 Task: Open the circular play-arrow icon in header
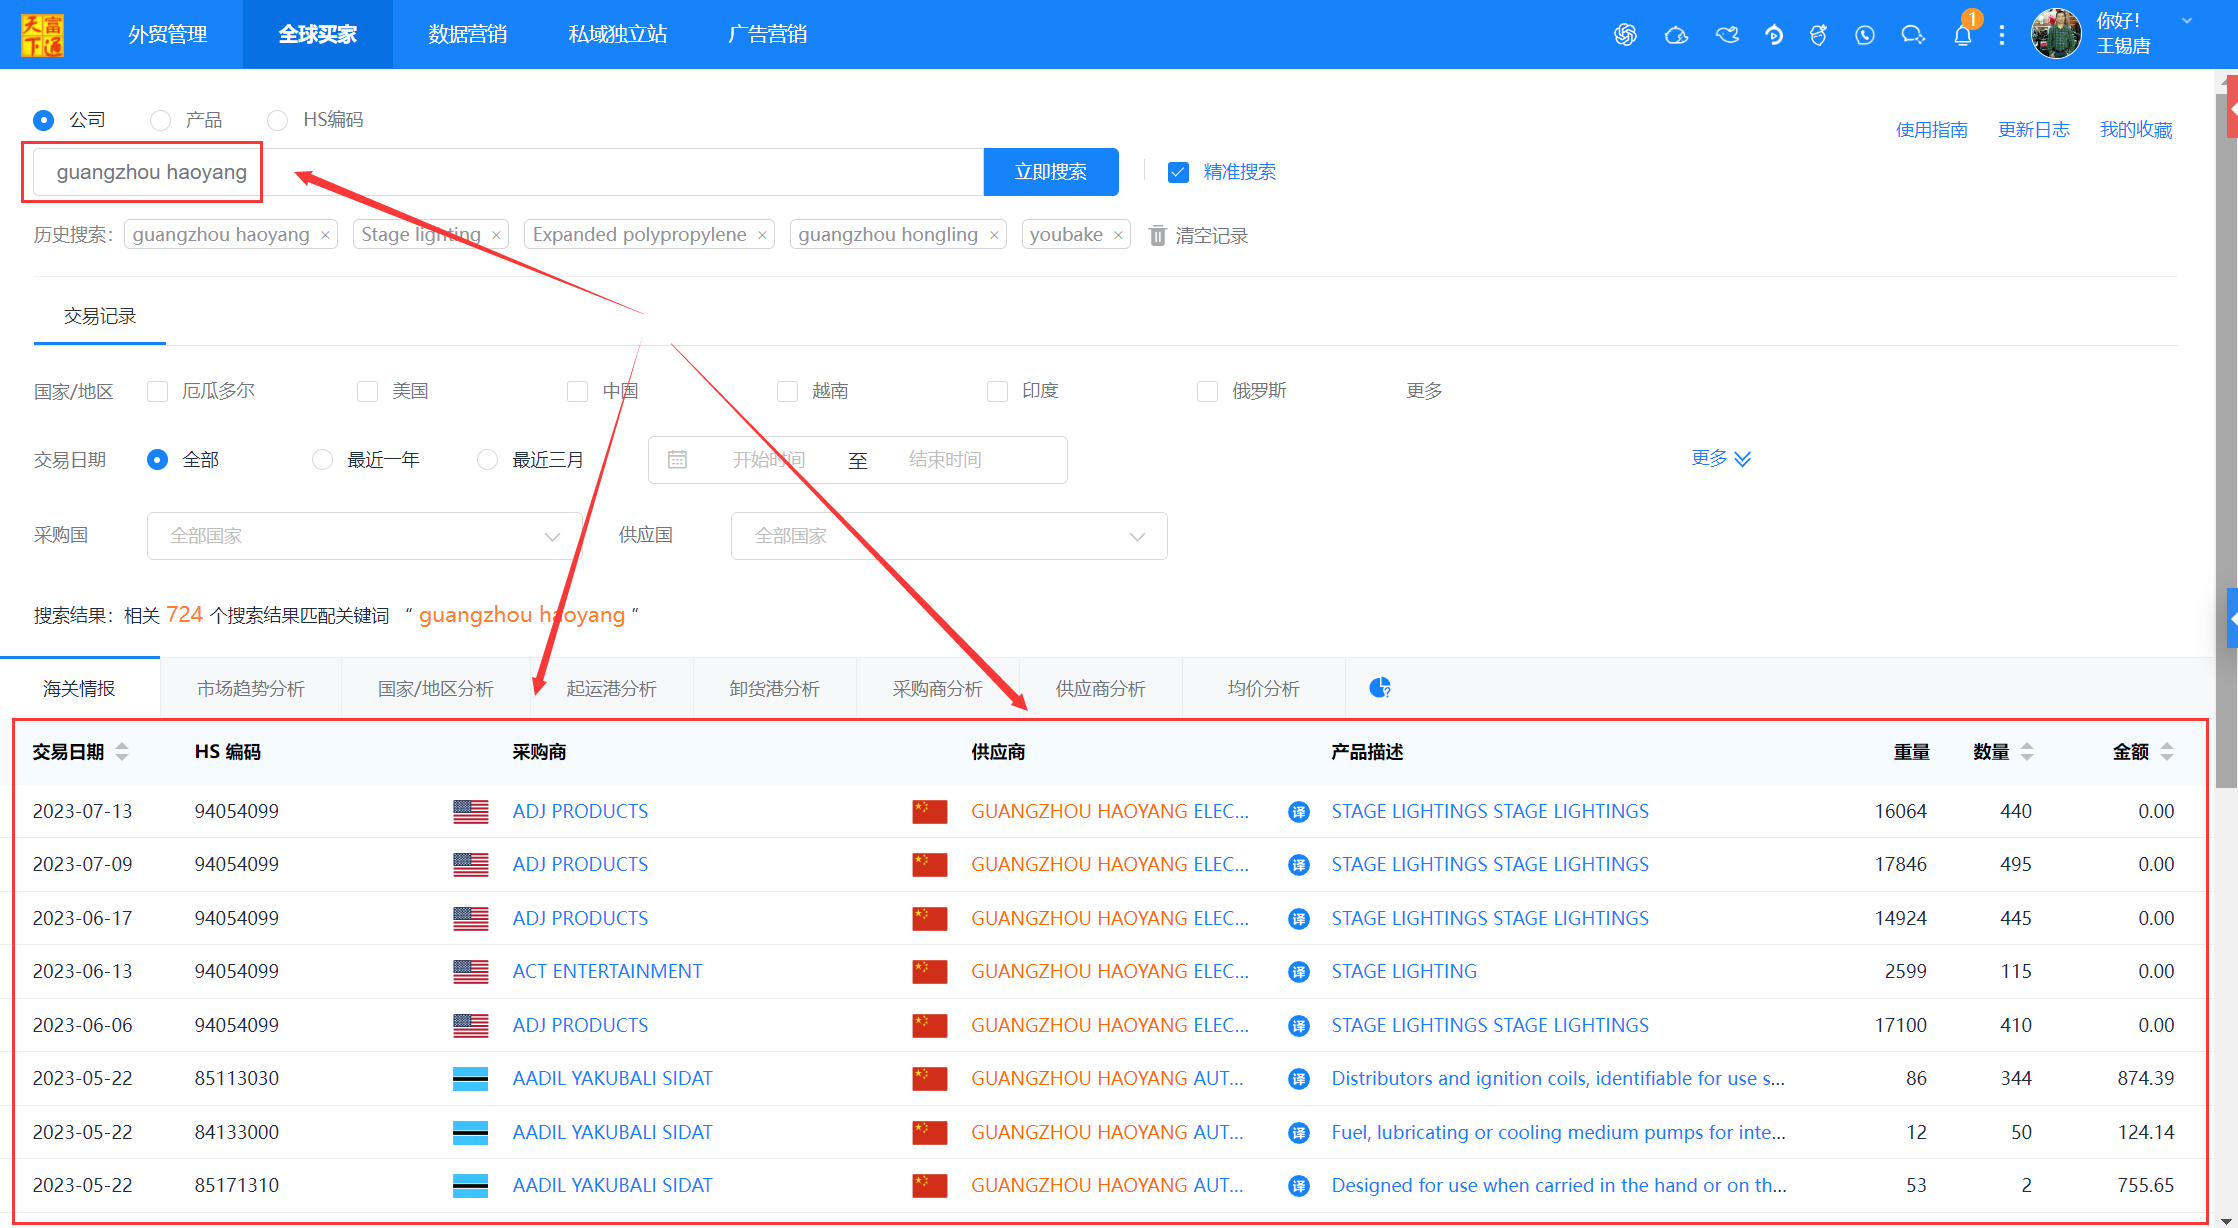point(1774,35)
